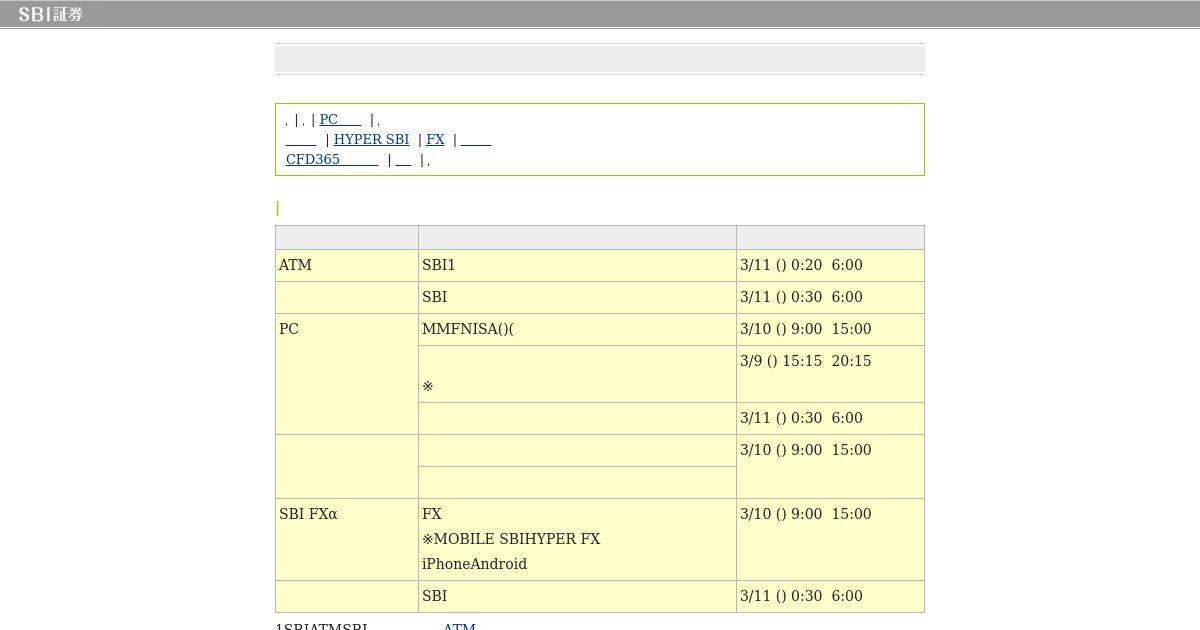
Task: Select the SBI1 table cell
Action: pos(577,265)
